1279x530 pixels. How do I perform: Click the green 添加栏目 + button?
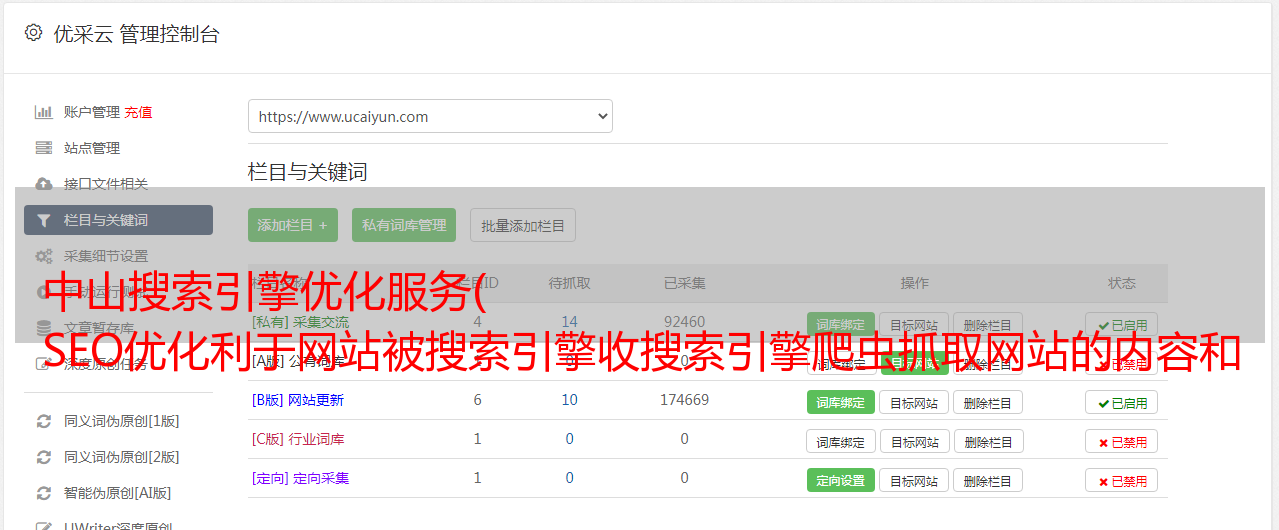[x=293, y=225]
